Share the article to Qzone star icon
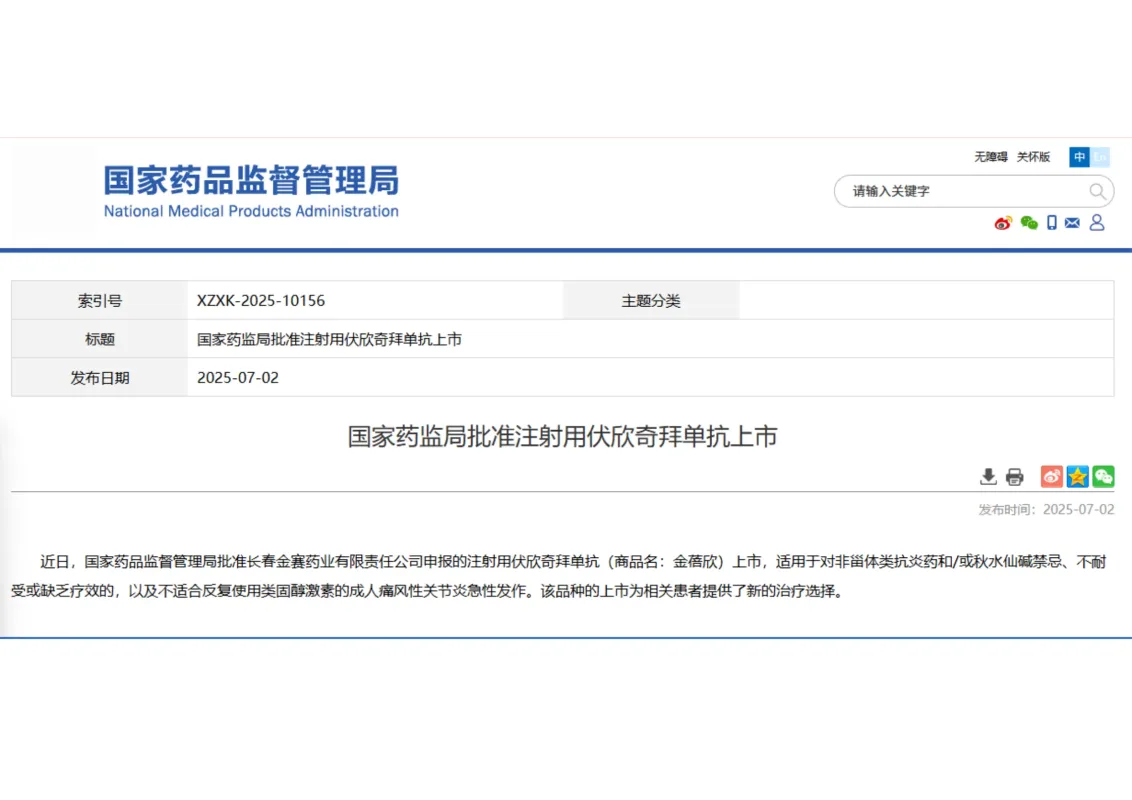The image size is (1132, 800). click(x=1077, y=477)
